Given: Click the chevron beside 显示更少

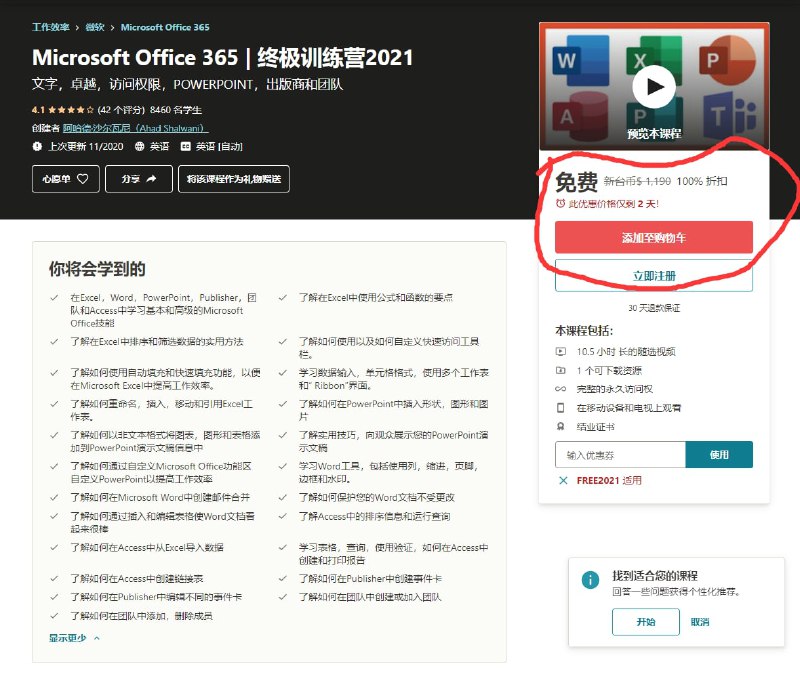Looking at the screenshot, I should coord(97,638).
